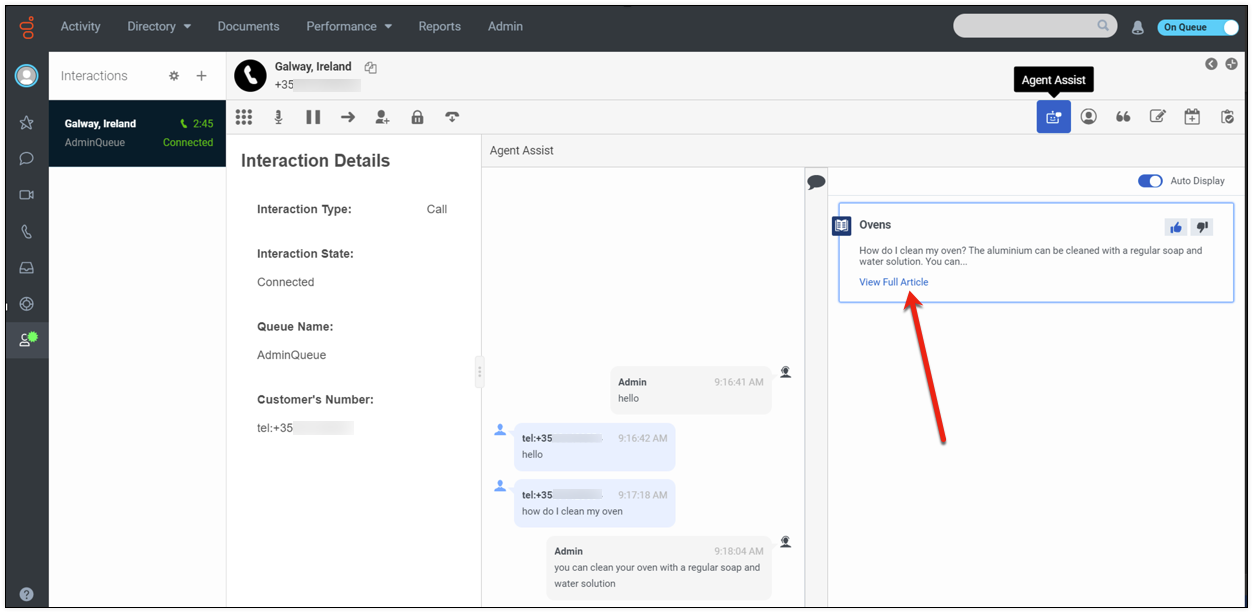Screen dimensions: 1253x613
Task: Disable the Auto Display toggle
Action: pos(1150,181)
